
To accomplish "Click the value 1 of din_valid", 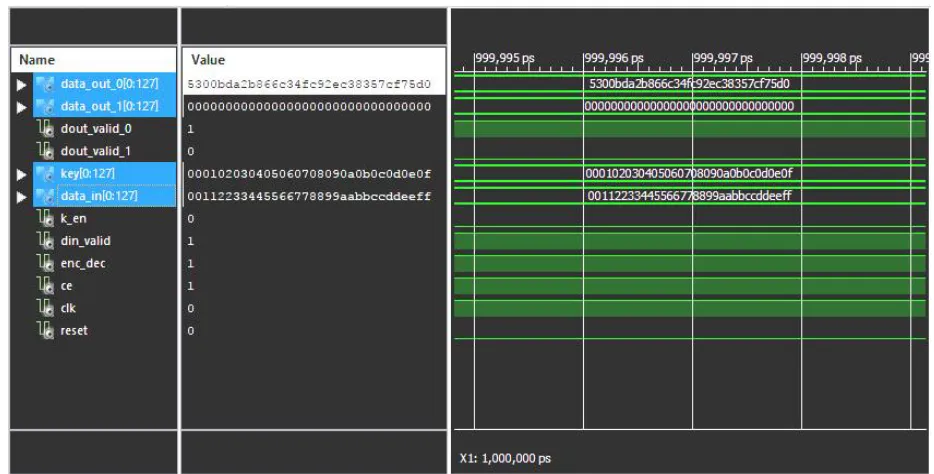I will (x=191, y=241).
